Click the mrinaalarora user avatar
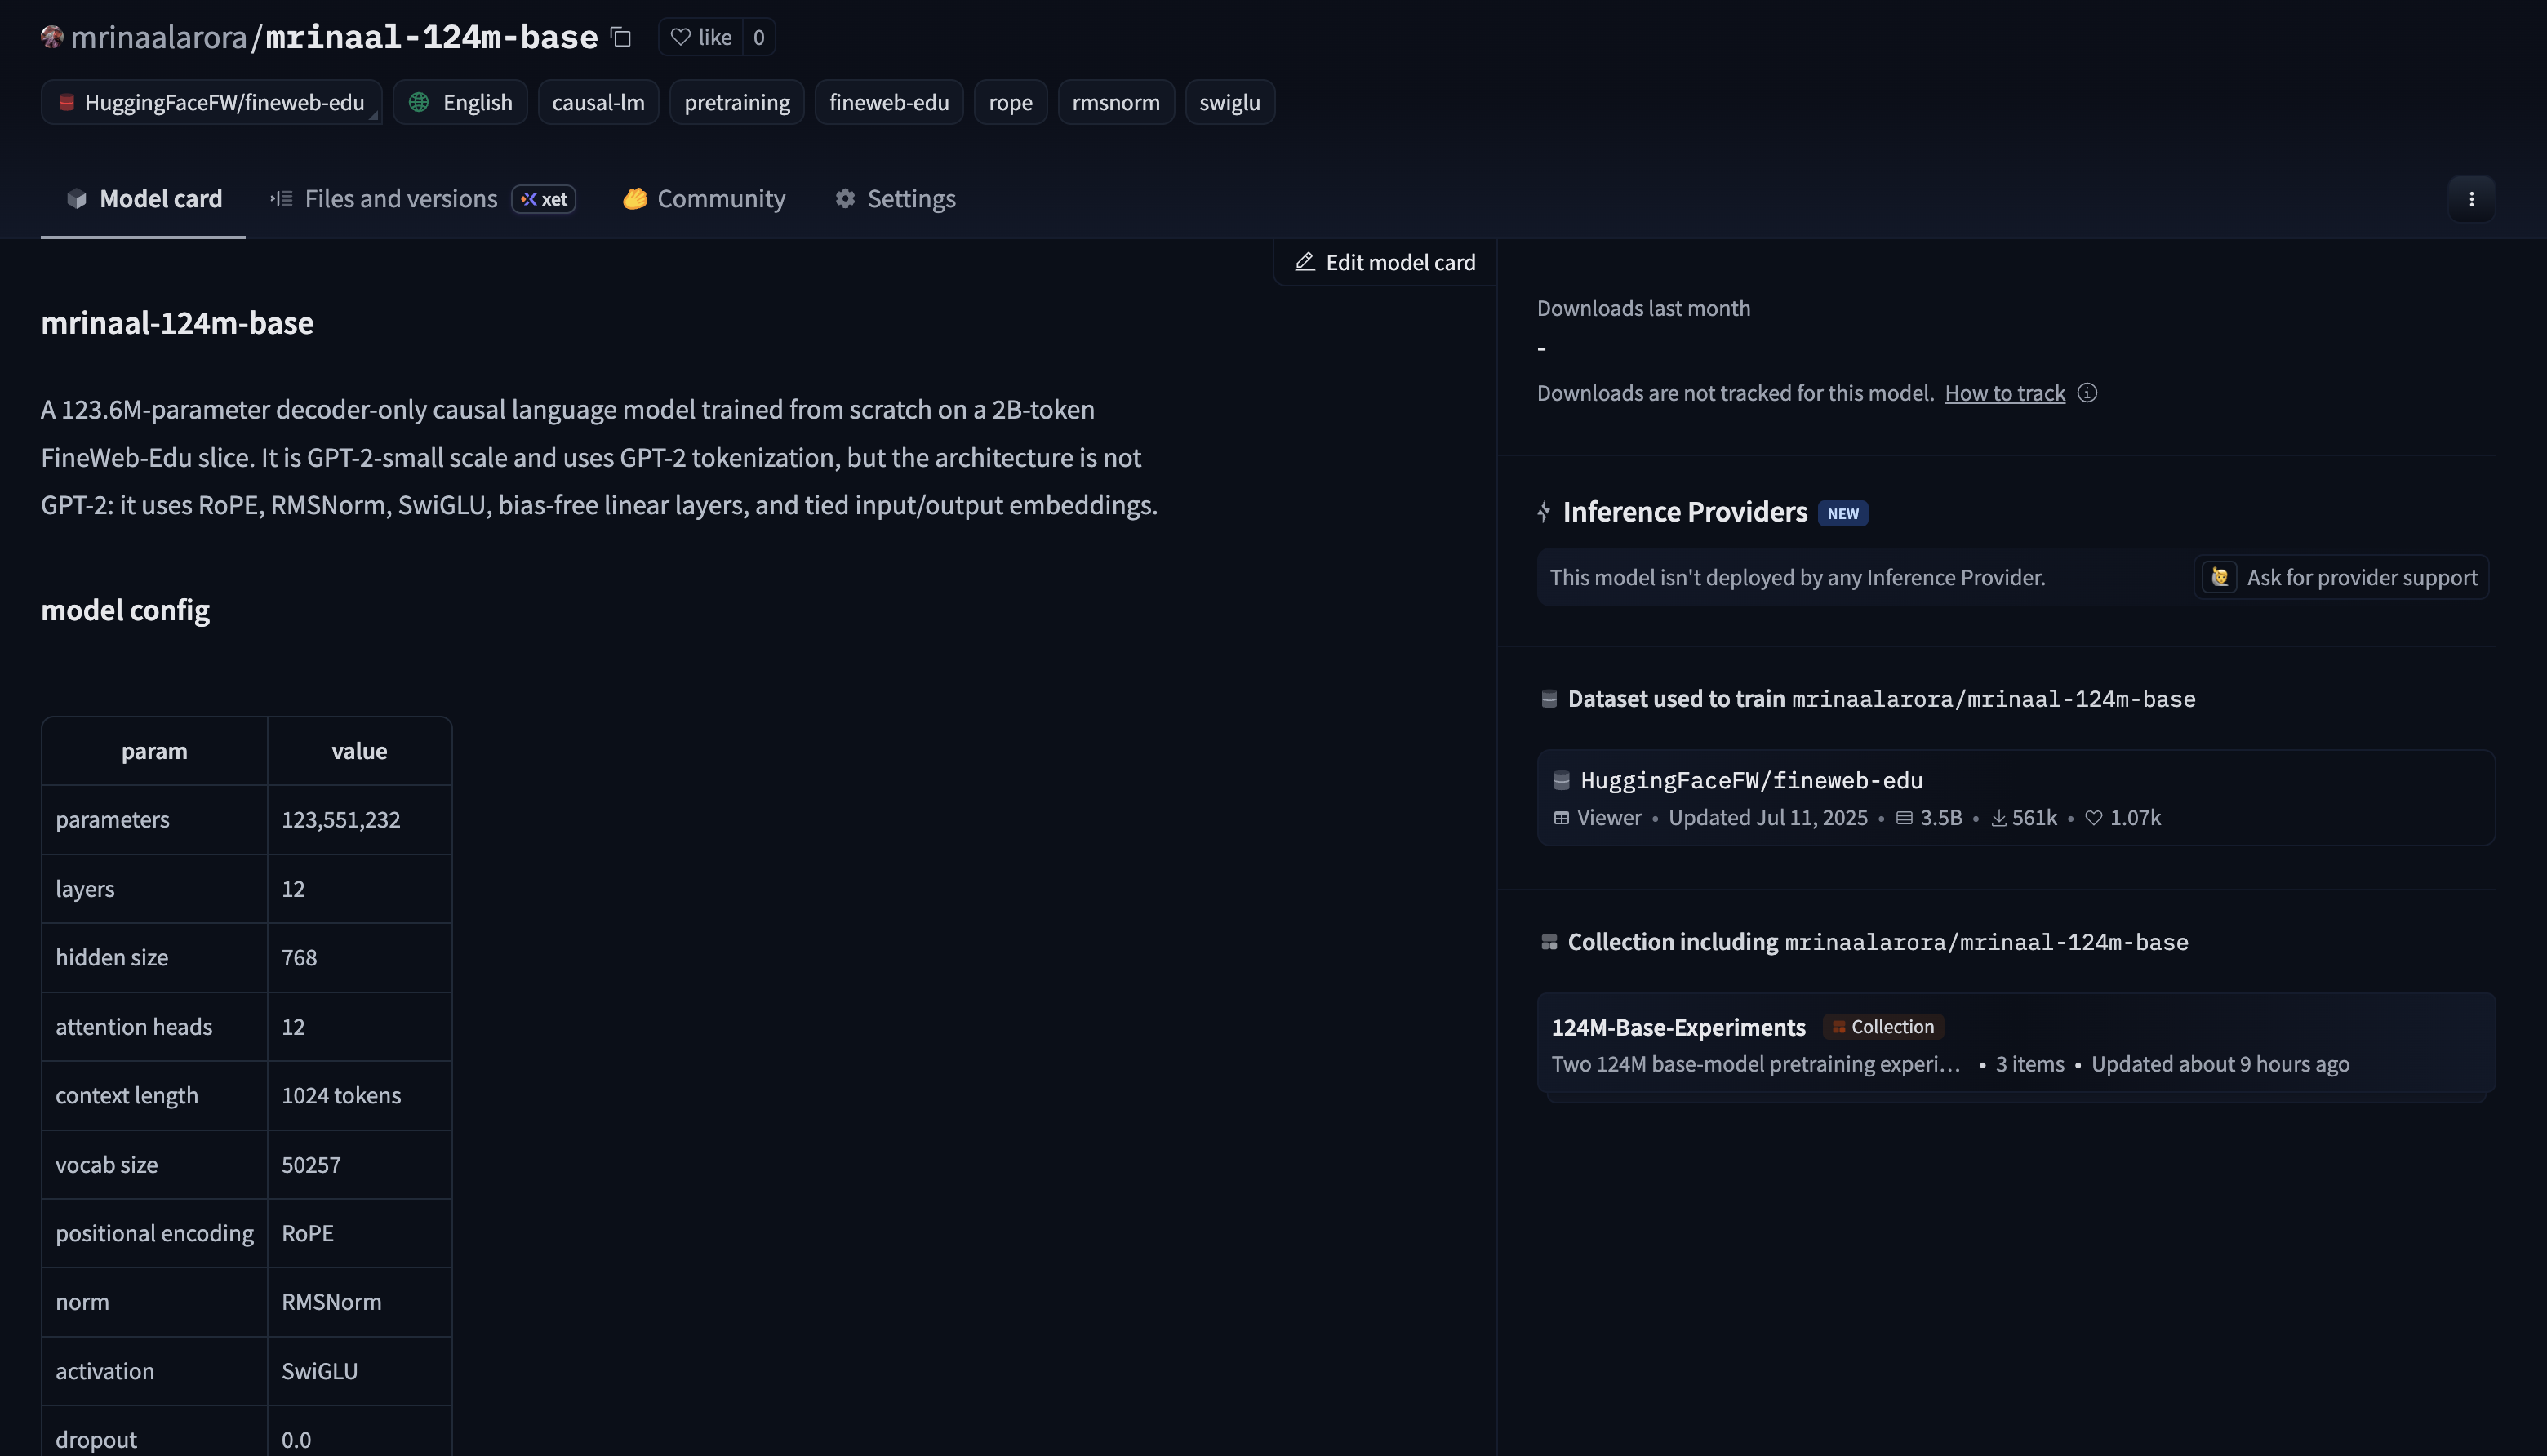The height and width of the screenshot is (1456, 2547). (x=52, y=37)
